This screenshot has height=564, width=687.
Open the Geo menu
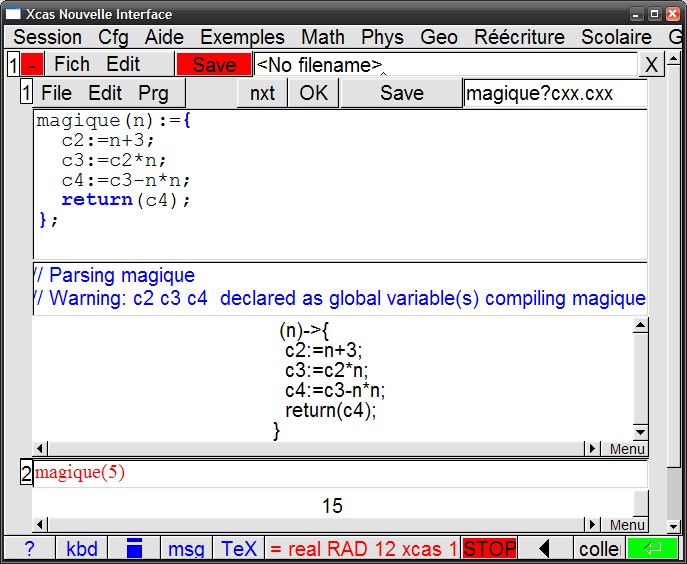pyautogui.click(x=439, y=37)
